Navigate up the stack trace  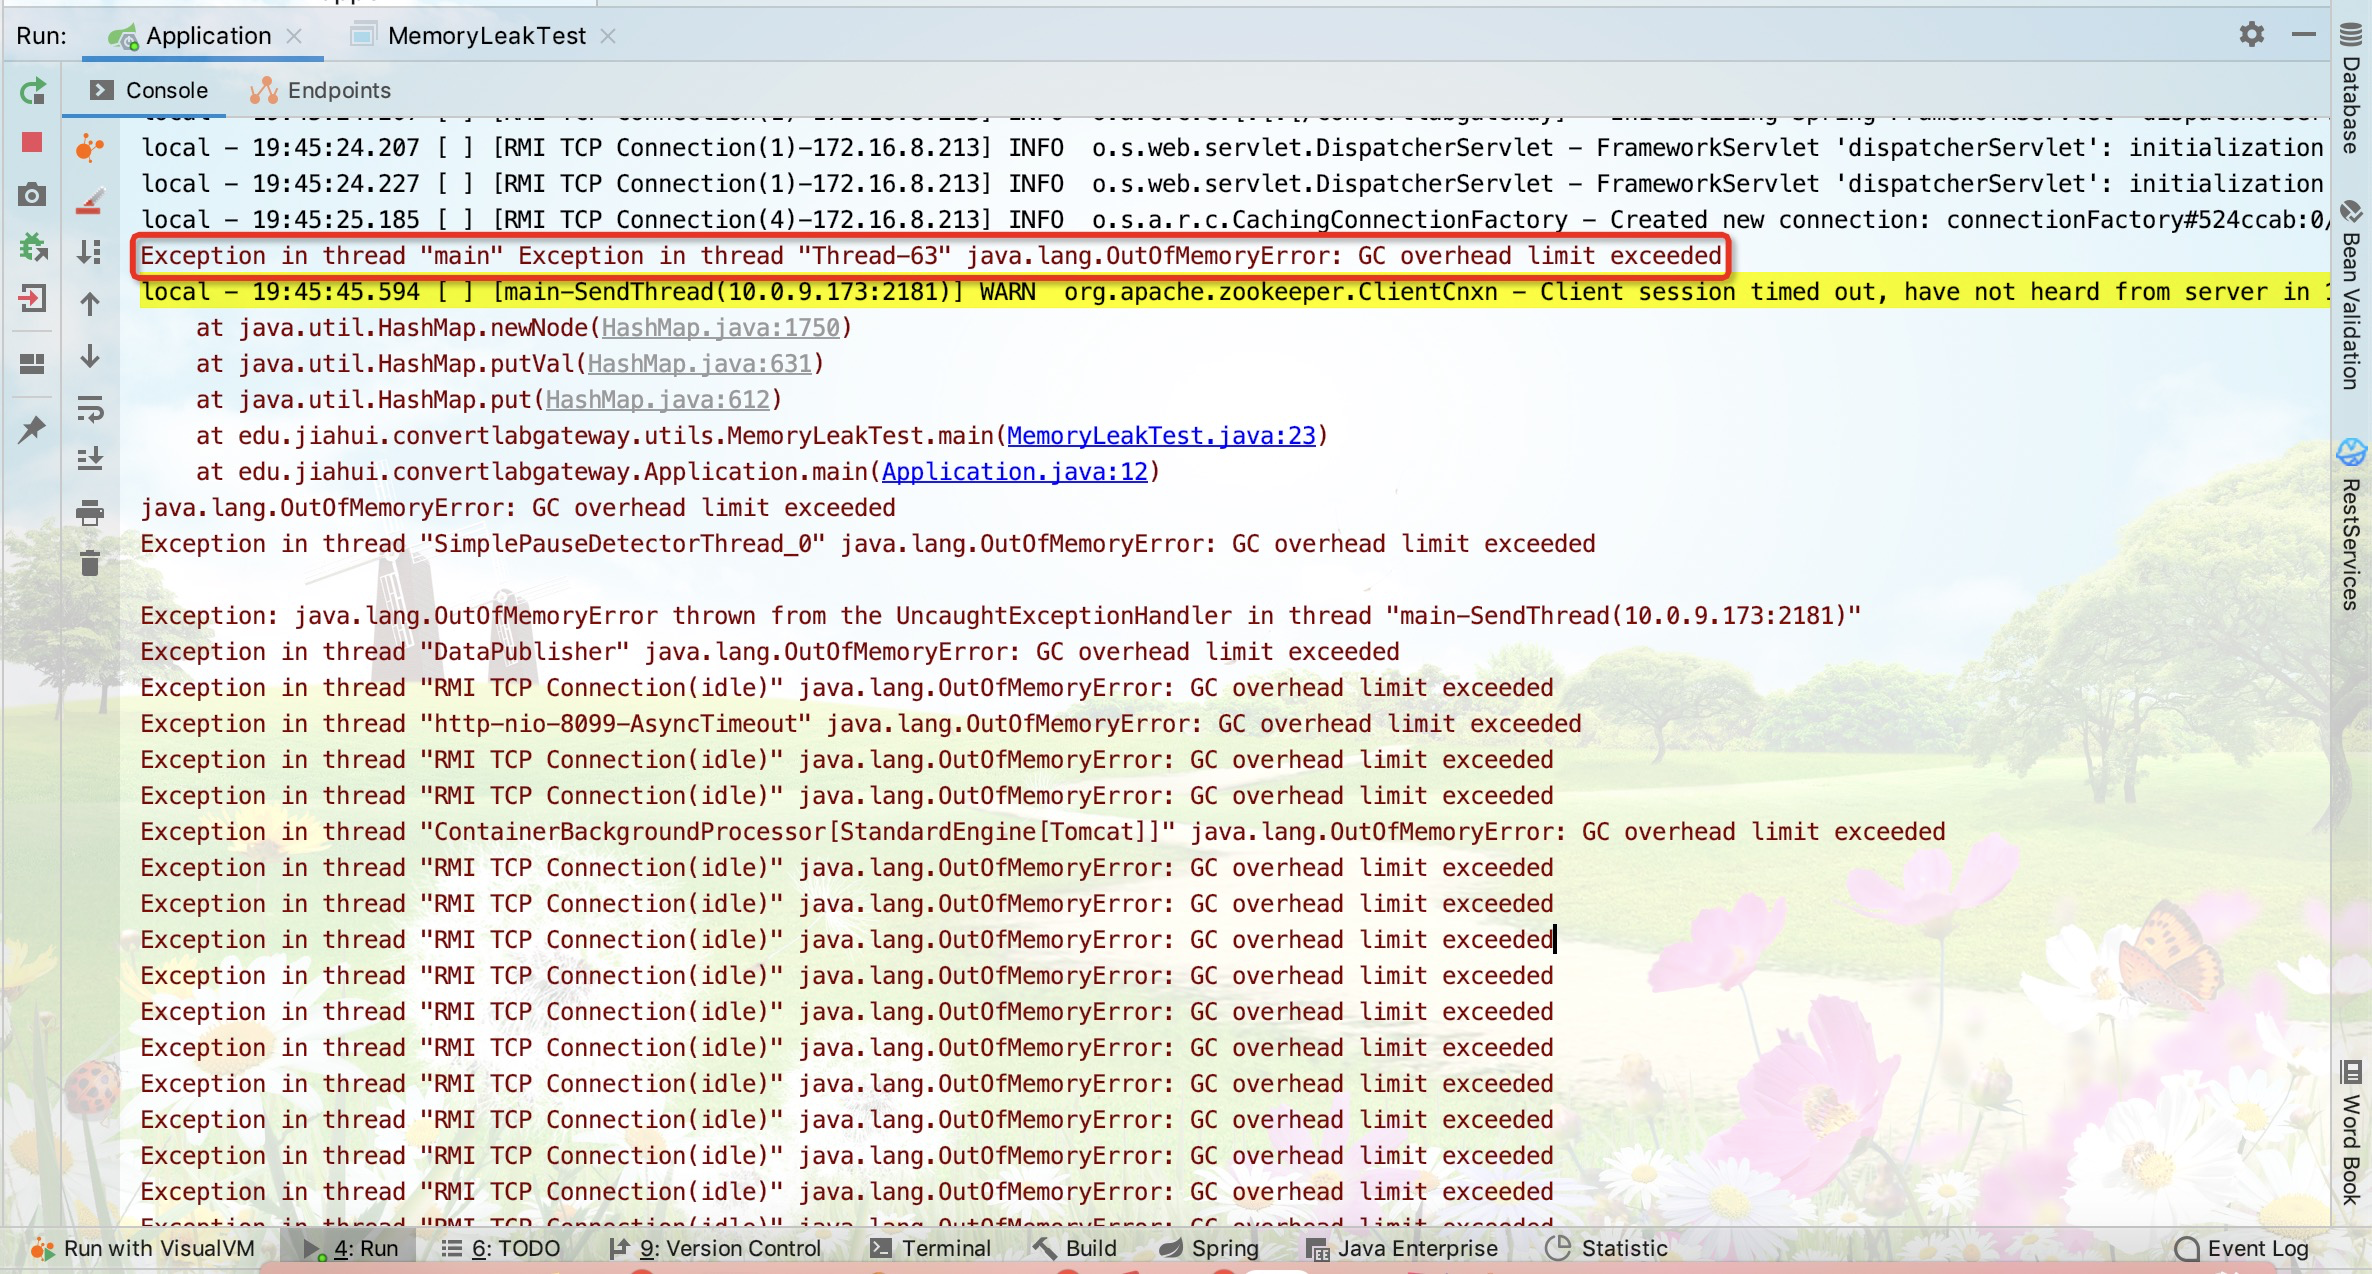[x=90, y=304]
